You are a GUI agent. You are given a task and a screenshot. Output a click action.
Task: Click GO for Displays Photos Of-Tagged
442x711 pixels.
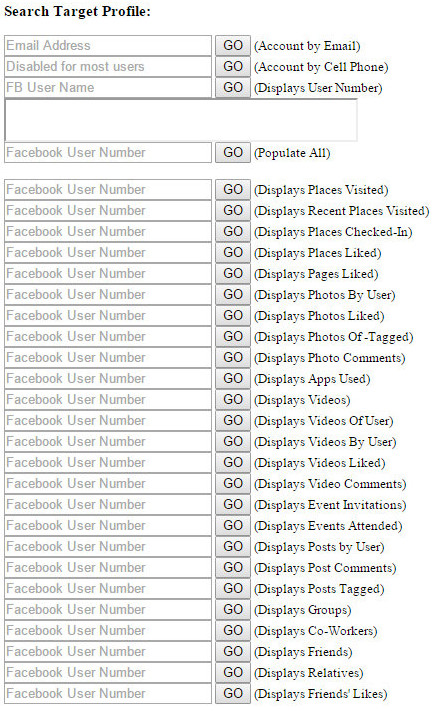pos(233,336)
